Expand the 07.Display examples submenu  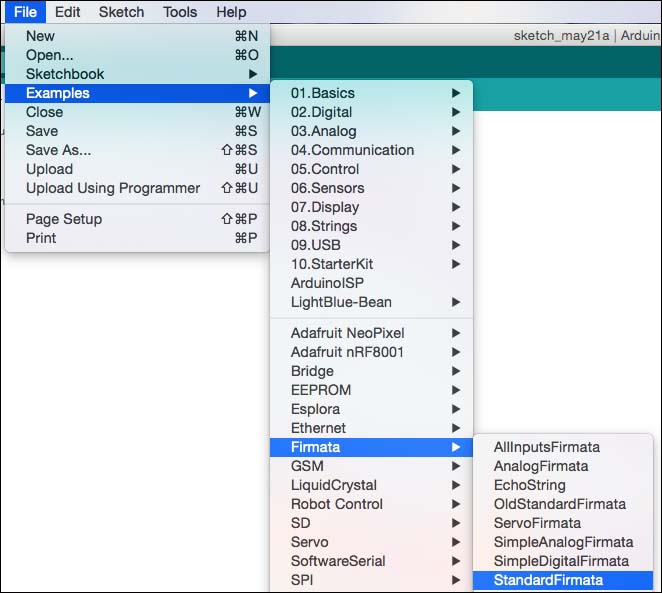(371, 207)
